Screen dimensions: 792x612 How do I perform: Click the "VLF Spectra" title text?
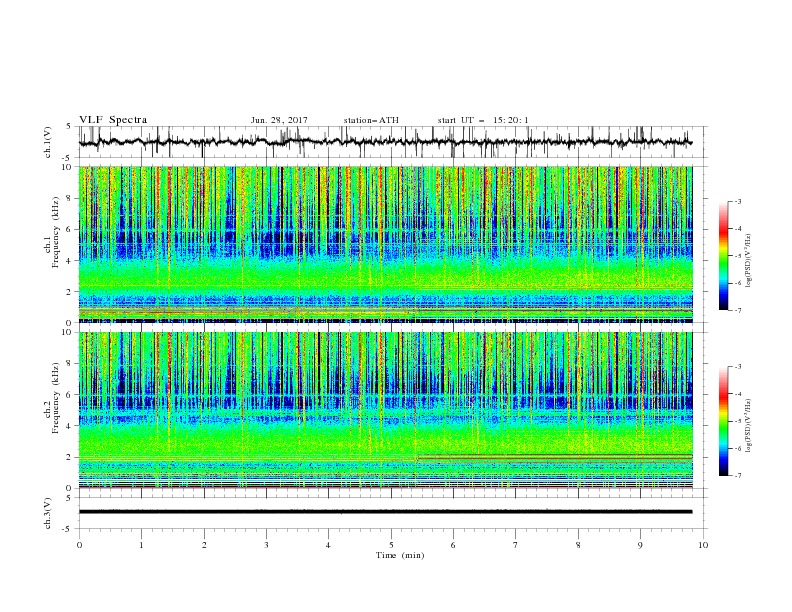(x=113, y=120)
